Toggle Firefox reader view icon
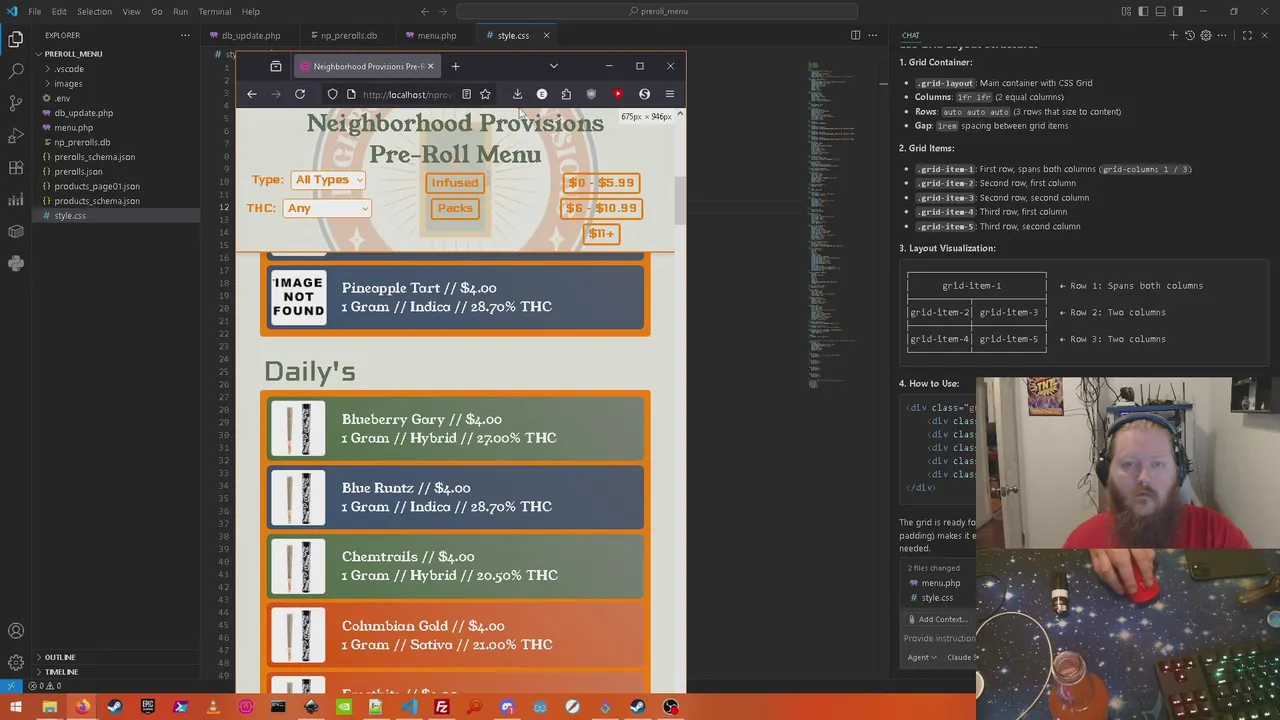 pyautogui.click(x=466, y=94)
